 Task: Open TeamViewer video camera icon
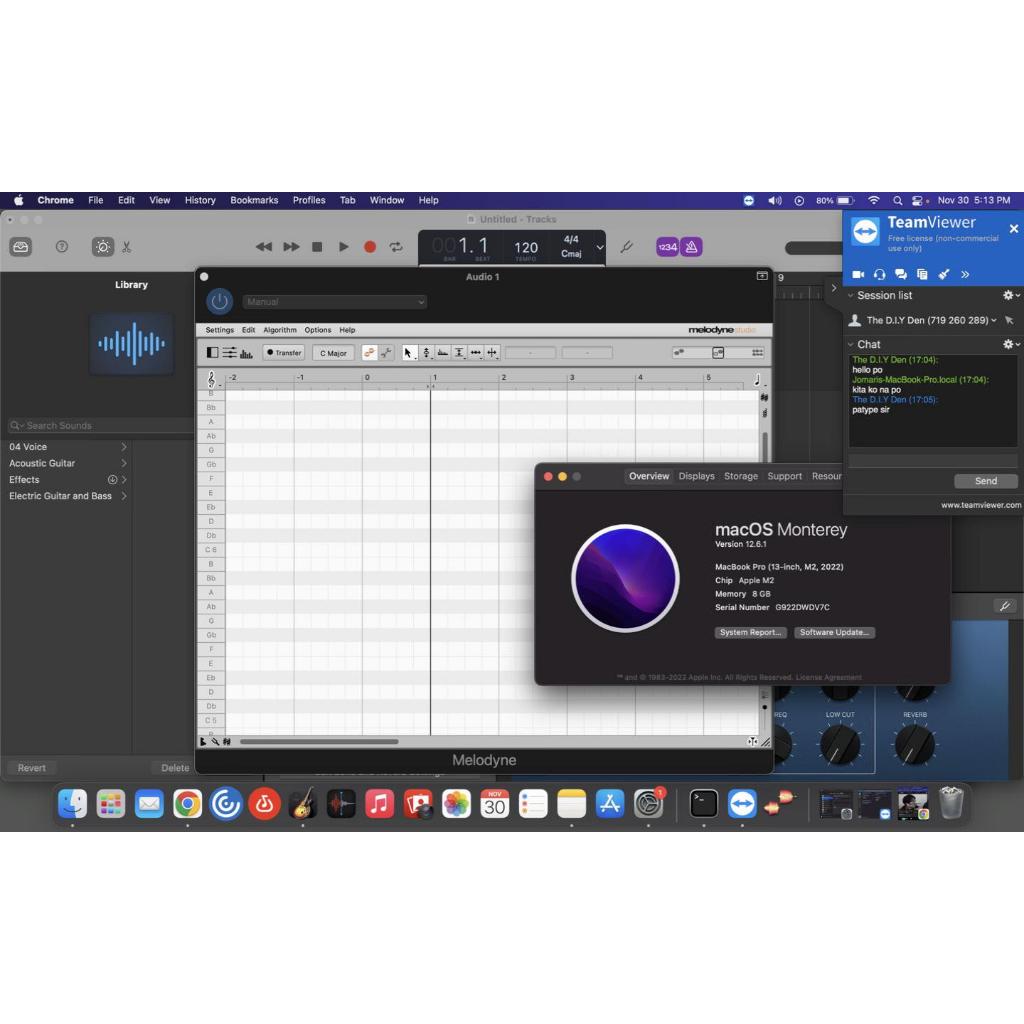[x=858, y=274]
